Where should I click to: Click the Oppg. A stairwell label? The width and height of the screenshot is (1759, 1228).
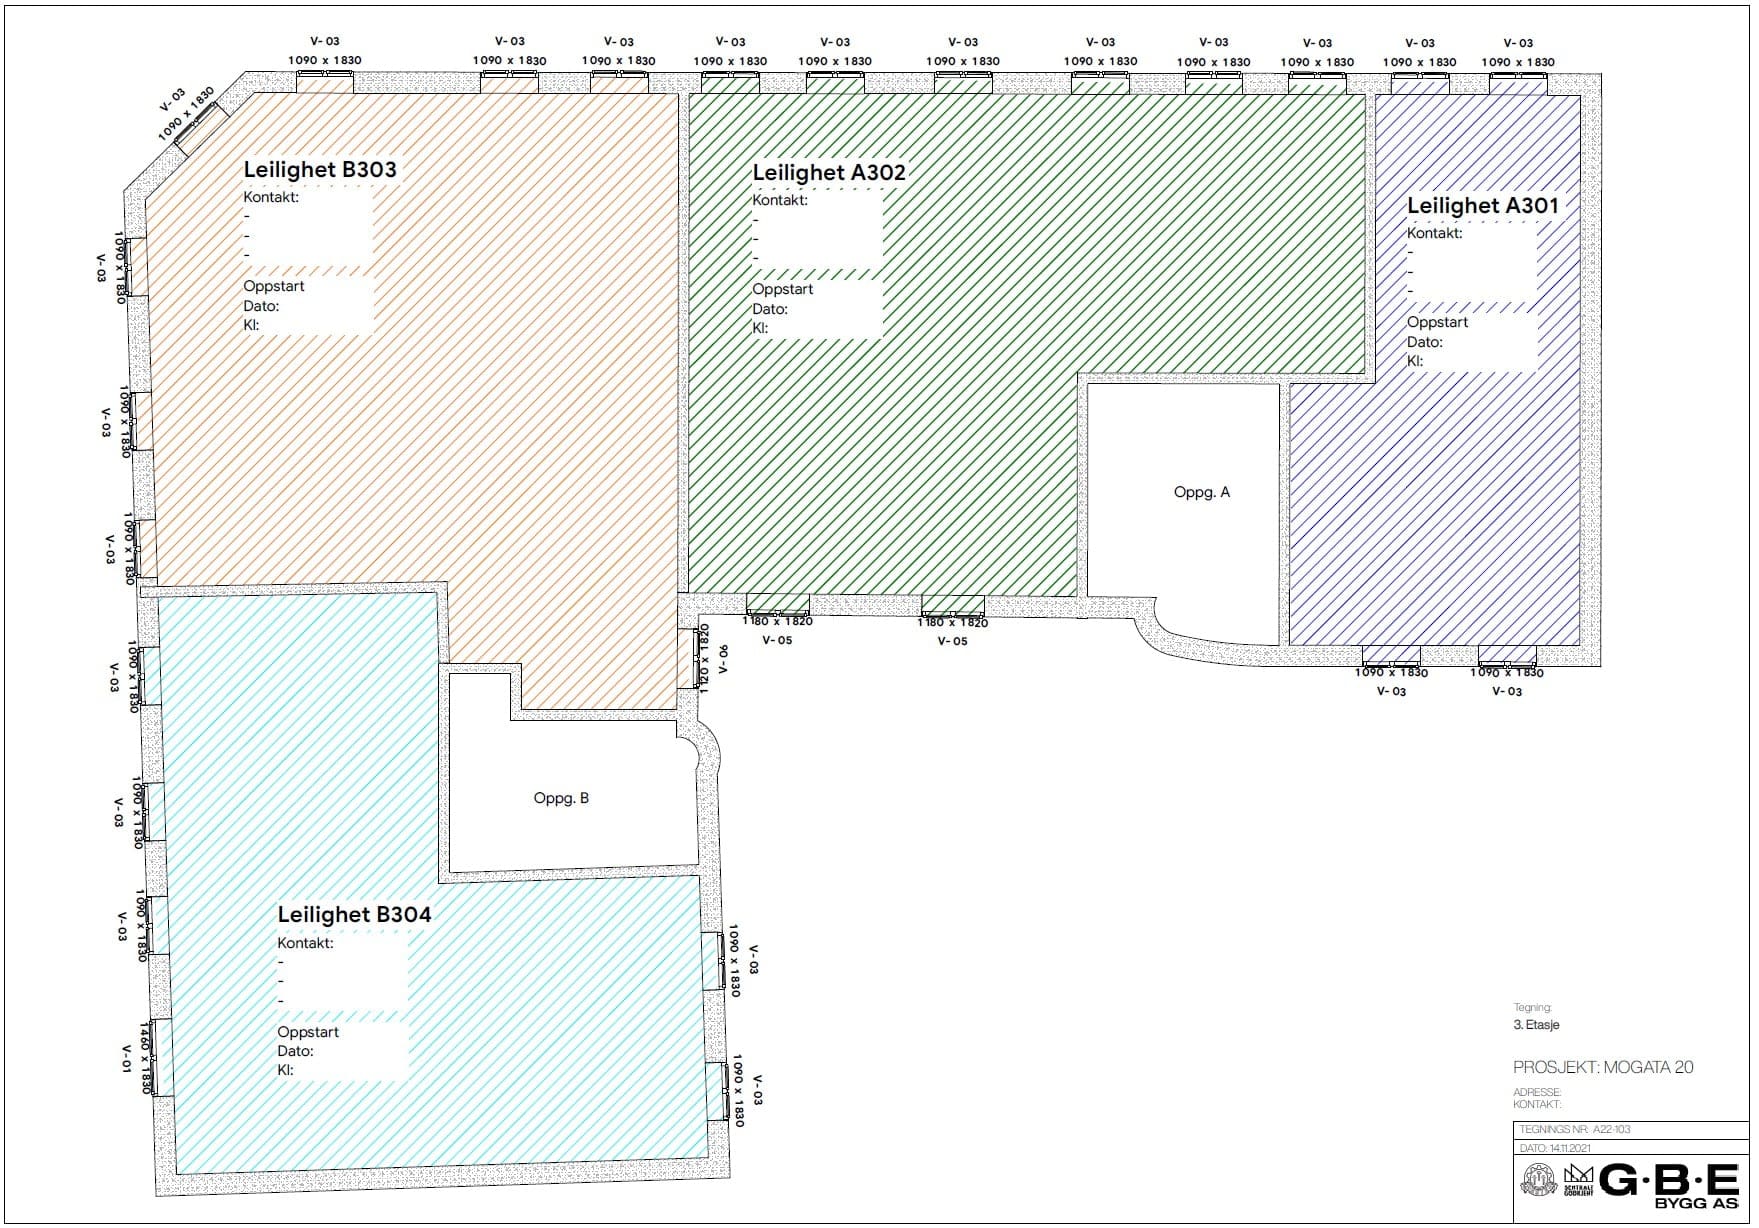point(1201,492)
